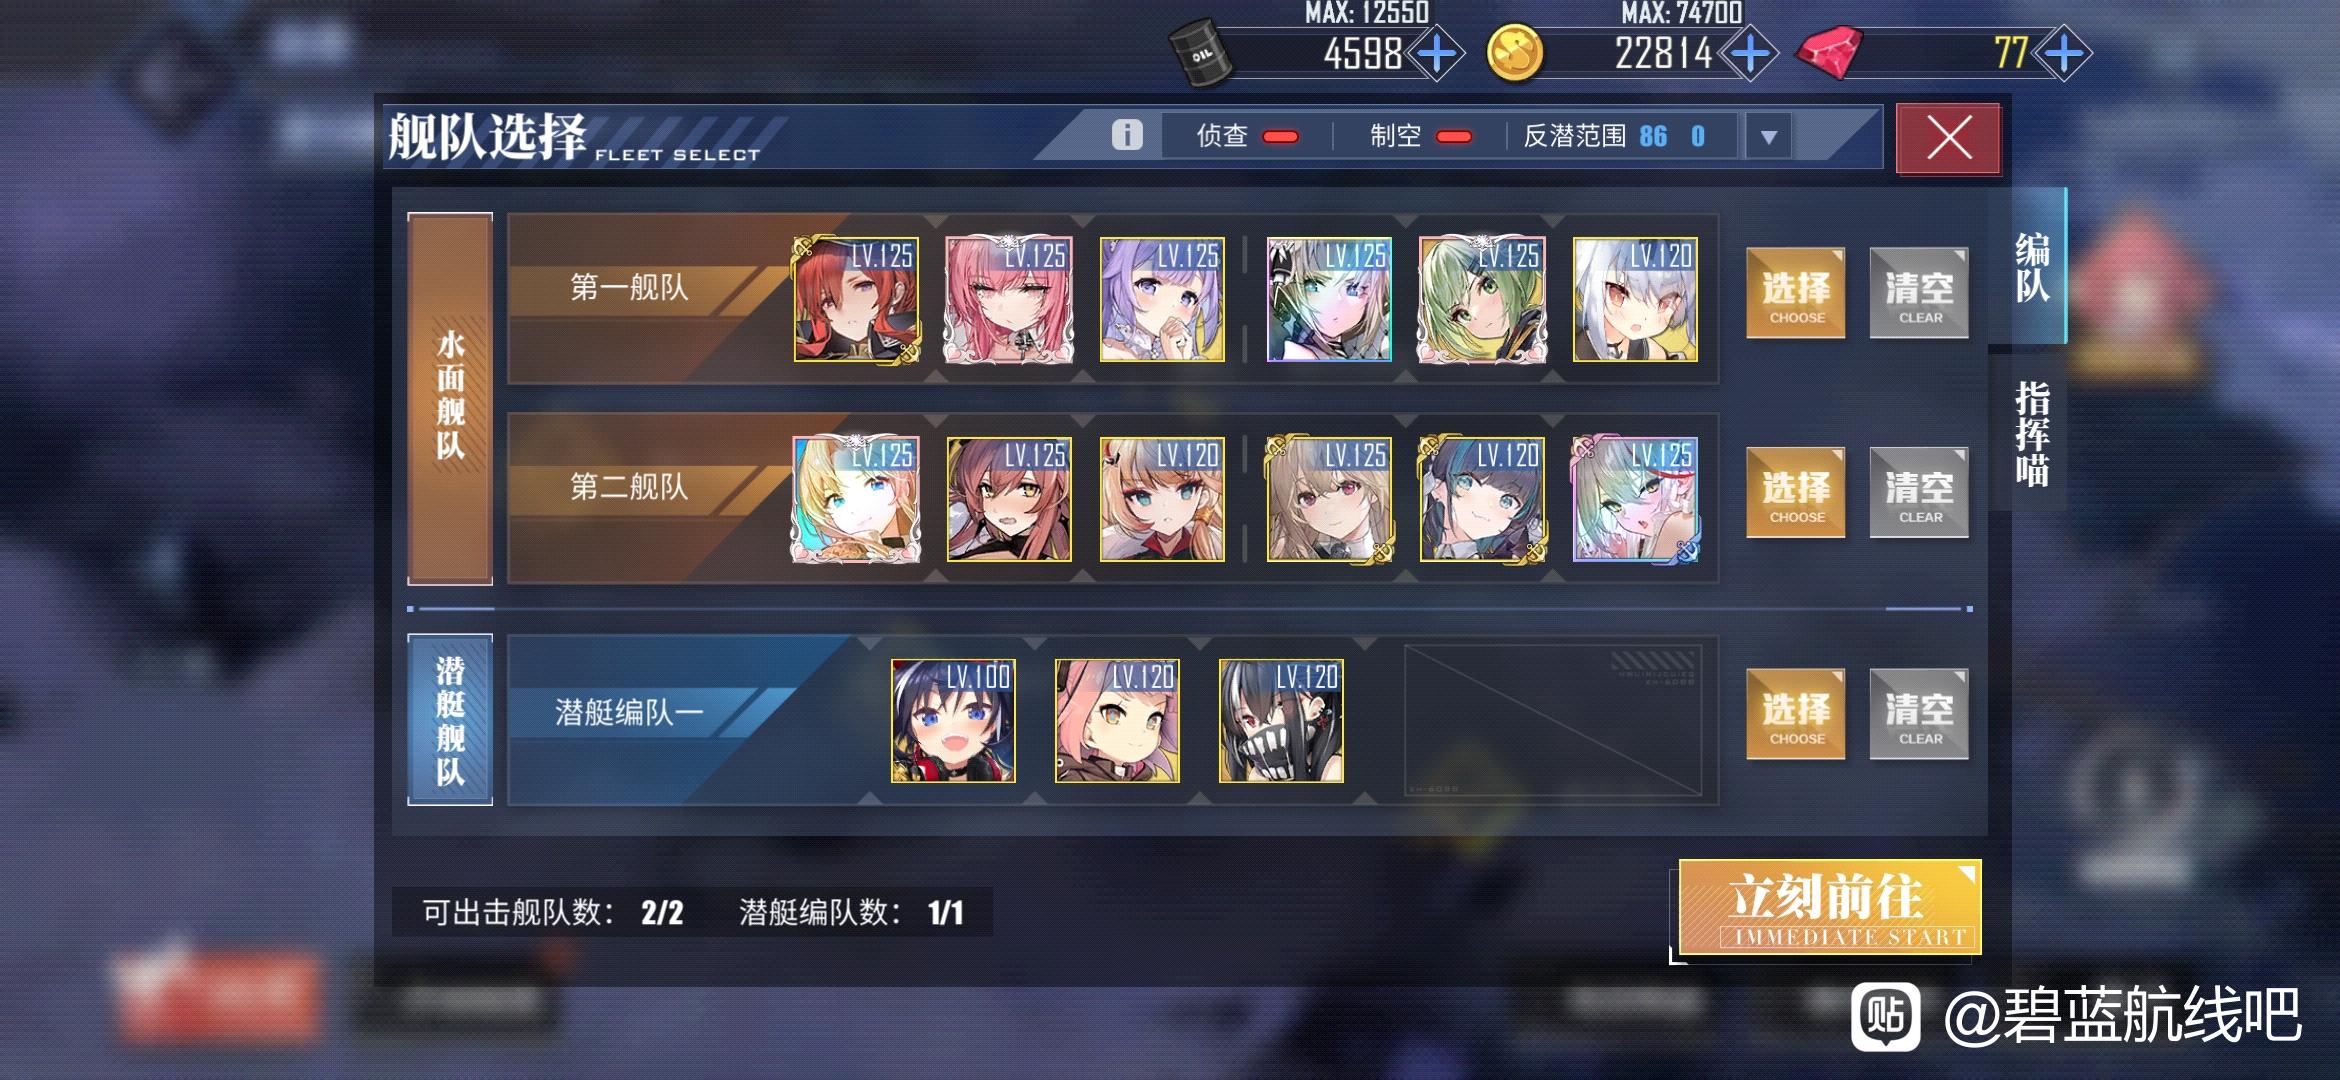
Task: Expand the fleet stats dropdown arrow
Action: [1768, 137]
